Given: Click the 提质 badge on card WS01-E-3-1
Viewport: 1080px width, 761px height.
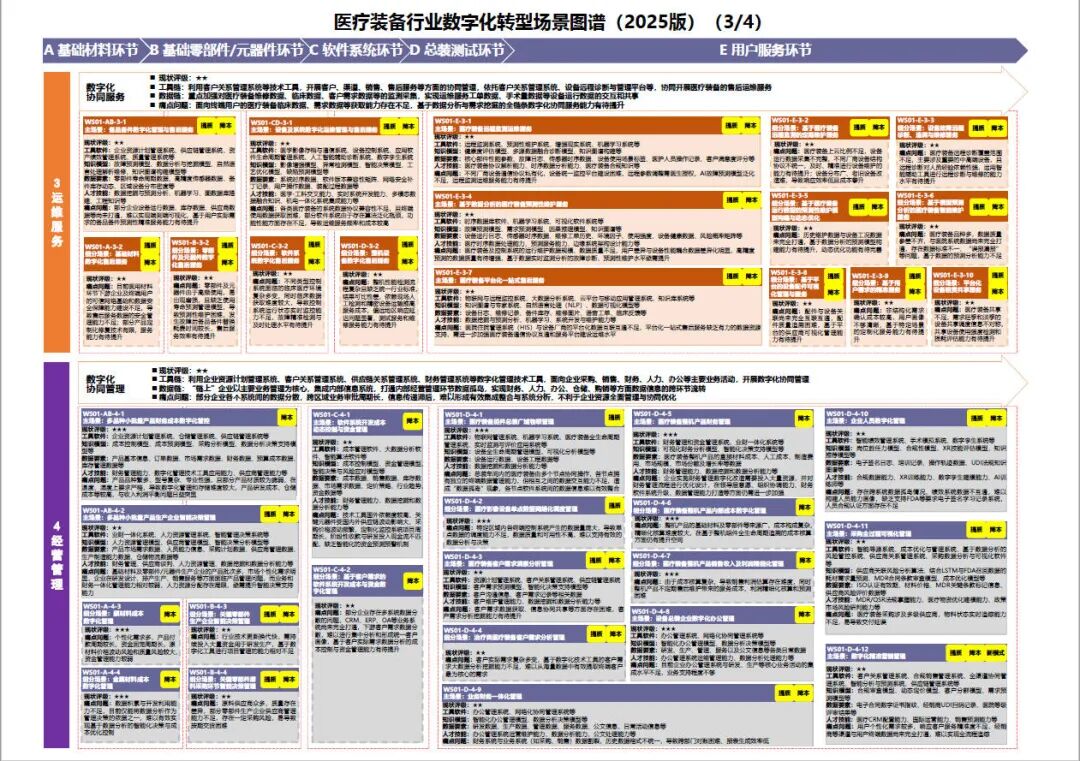Looking at the screenshot, I should coord(730,126).
